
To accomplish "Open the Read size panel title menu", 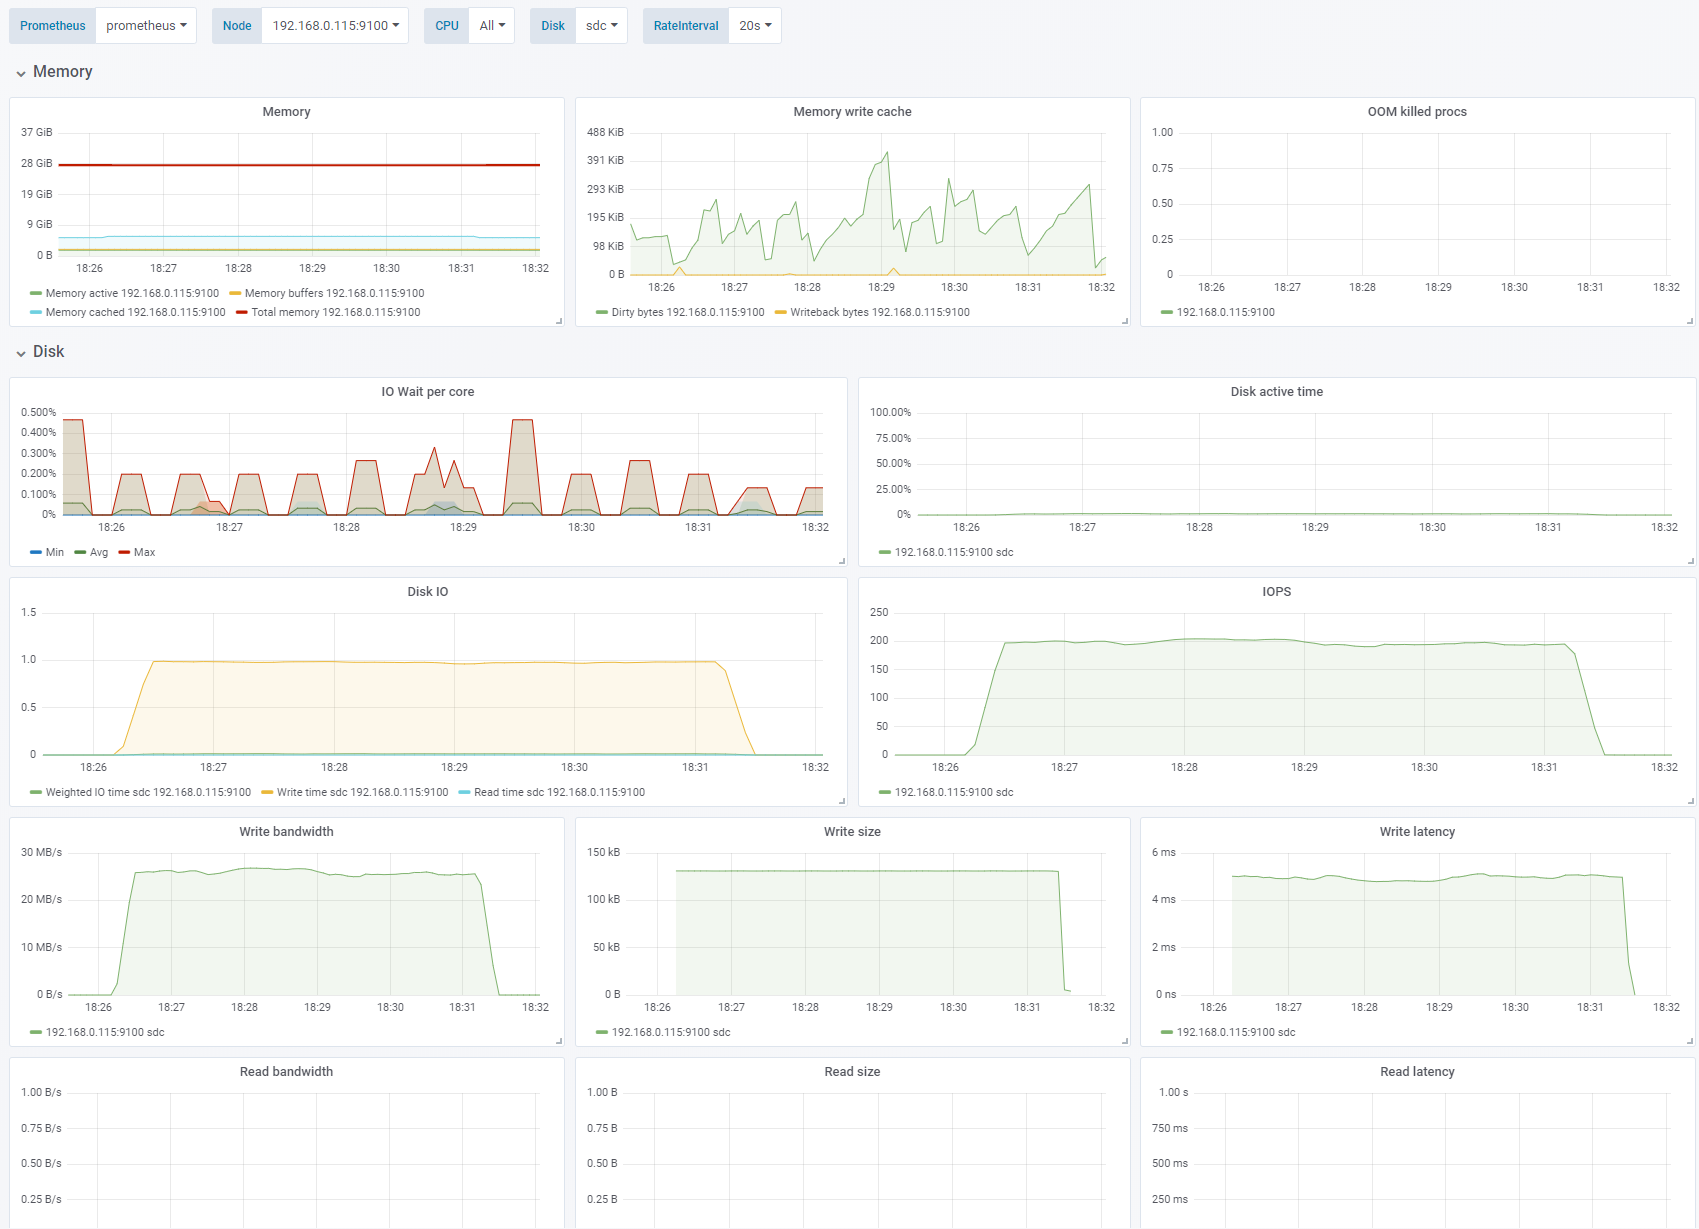I will point(852,1072).
